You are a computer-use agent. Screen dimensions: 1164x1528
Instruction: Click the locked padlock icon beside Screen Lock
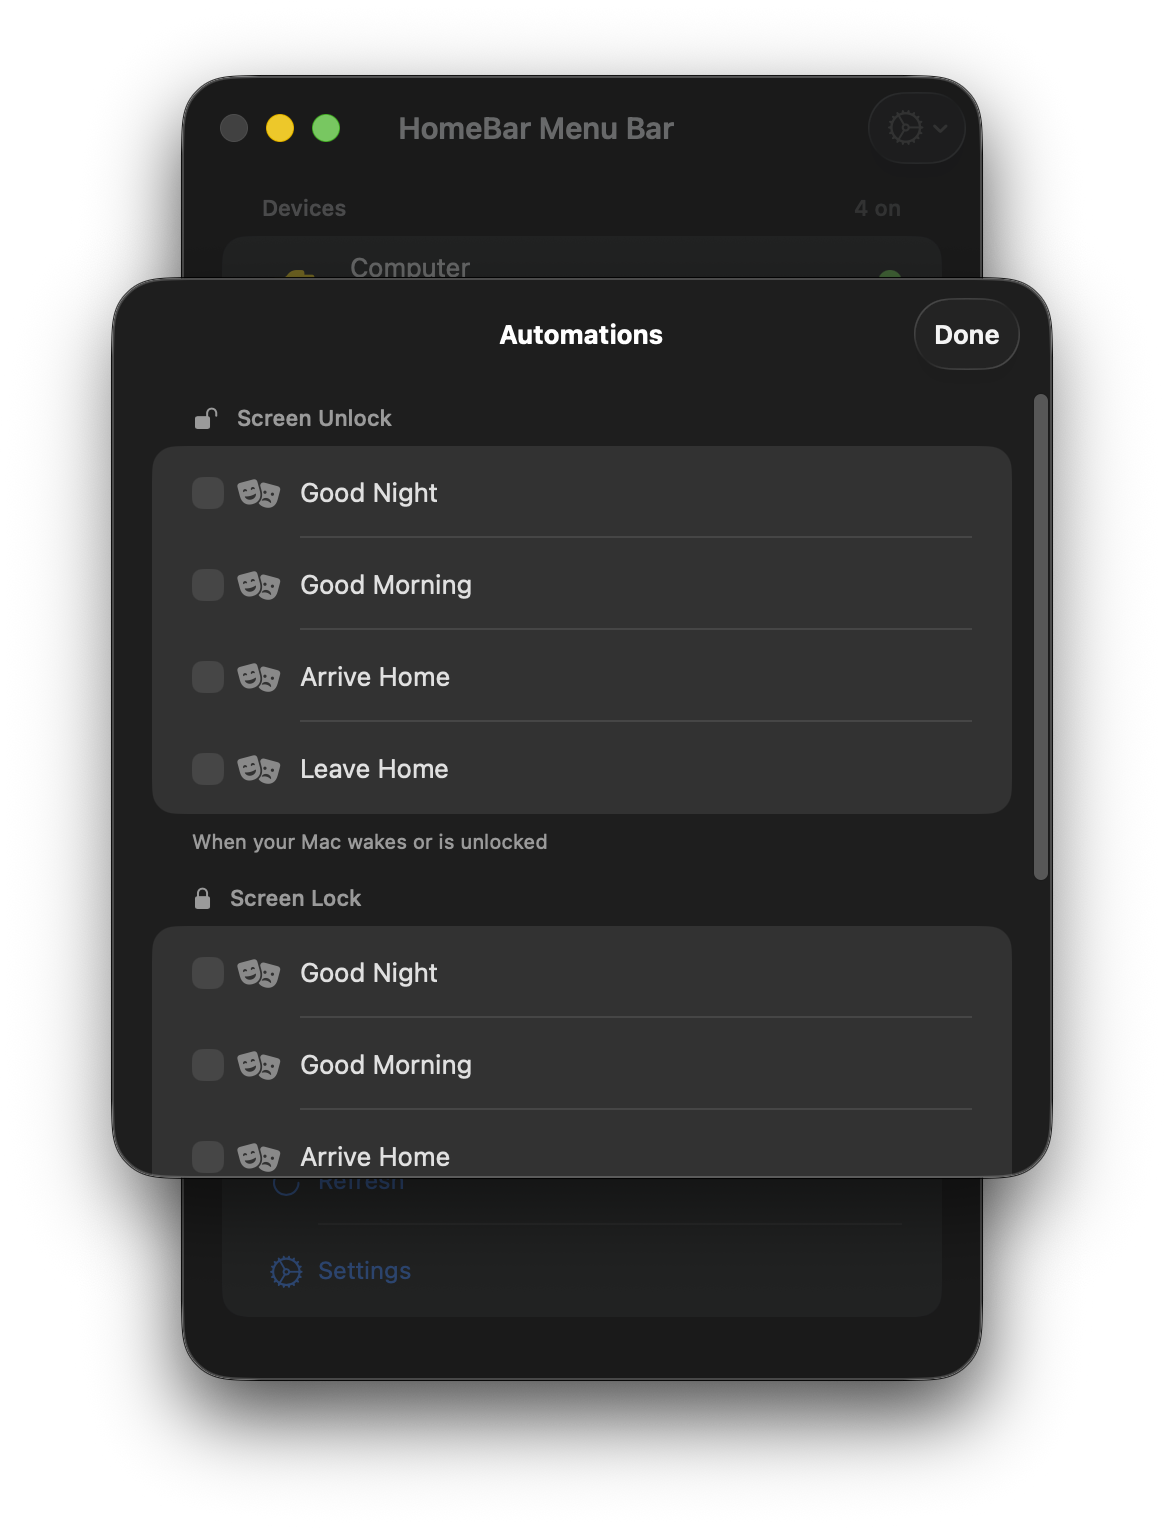(x=204, y=897)
